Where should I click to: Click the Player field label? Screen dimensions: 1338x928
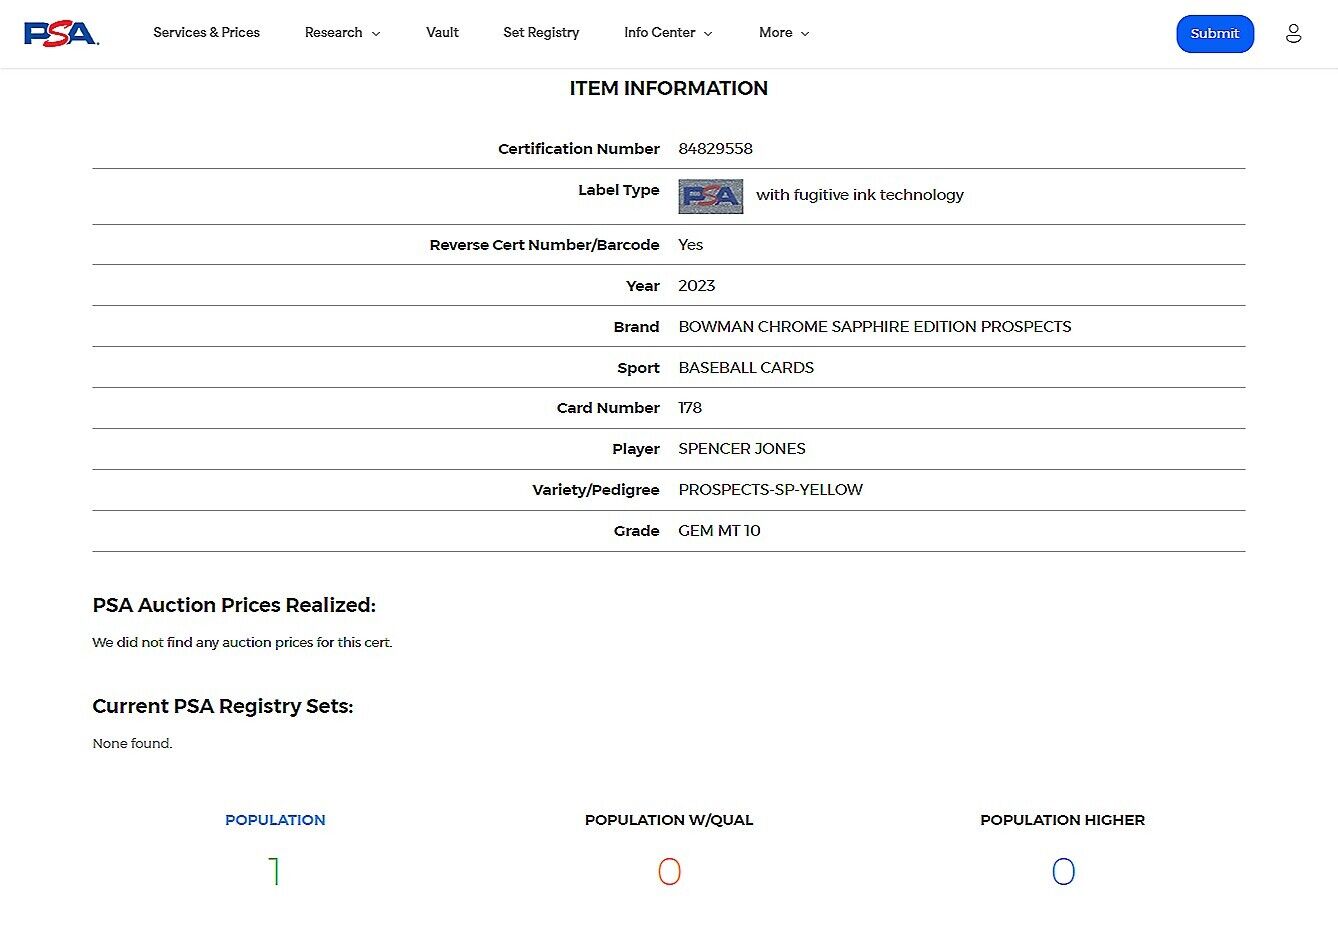click(635, 449)
